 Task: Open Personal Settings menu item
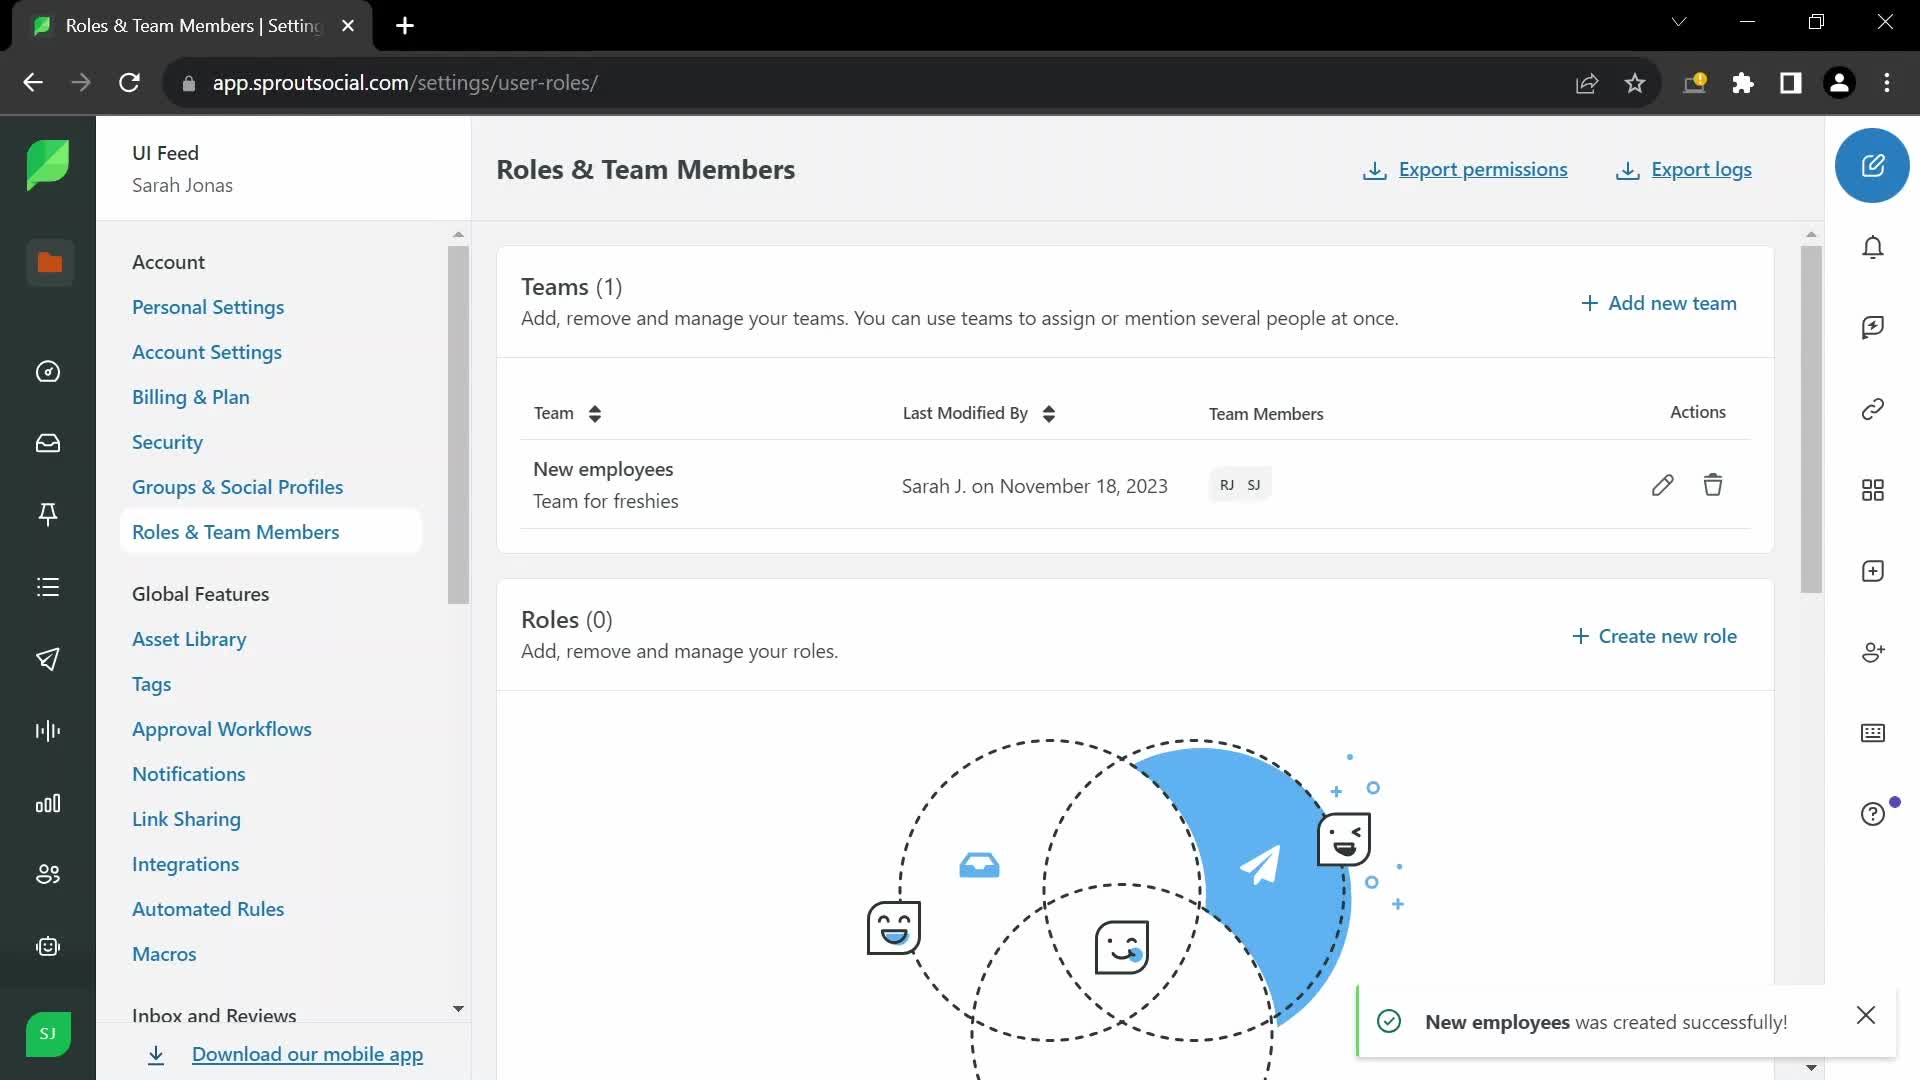[x=207, y=306]
